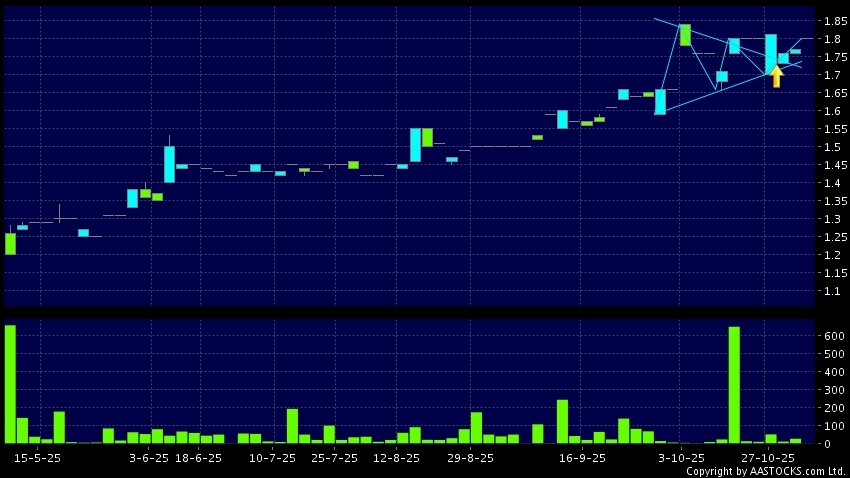The width and height of the screenshot is (850, 478).
Task: Click the 1.85 price axis label
Action: (832, 21)
